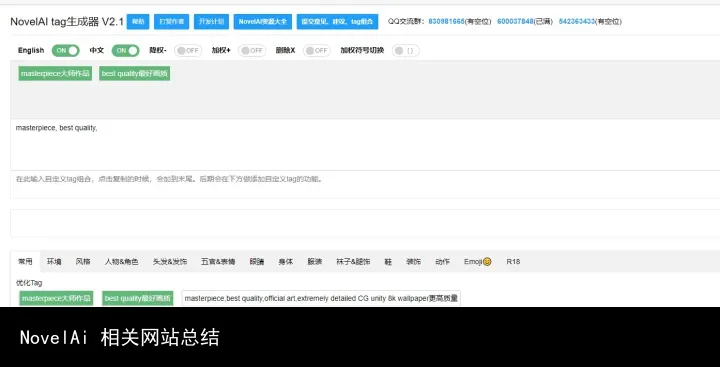Open the 袜子&腿饰 tab

point(353,262)
